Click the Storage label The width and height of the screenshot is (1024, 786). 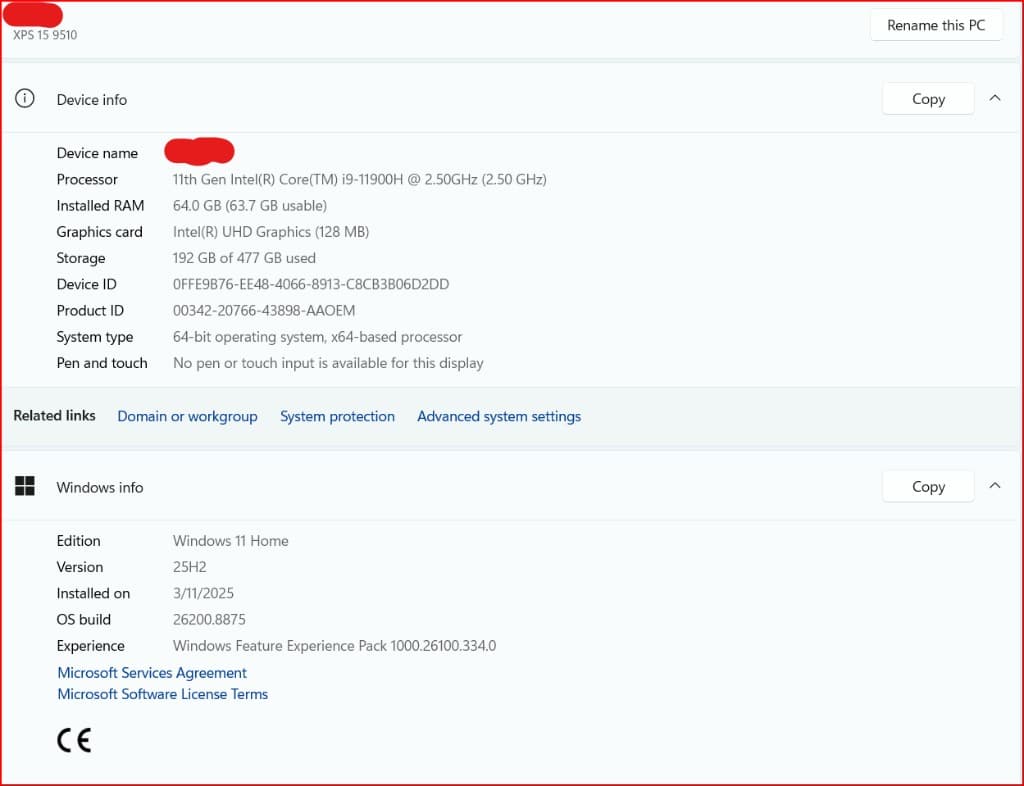[x=81, y=258]
